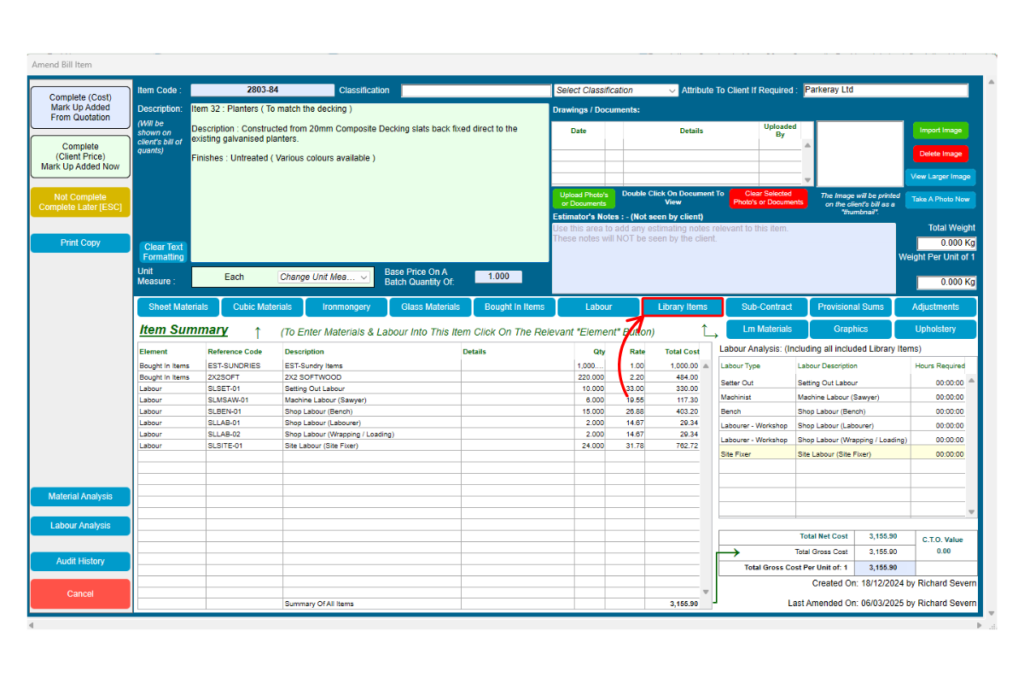Click Take A Photo Now button
Image resolution: width=1024 pixels, height=683 pixels.
[x=940, y=200]
